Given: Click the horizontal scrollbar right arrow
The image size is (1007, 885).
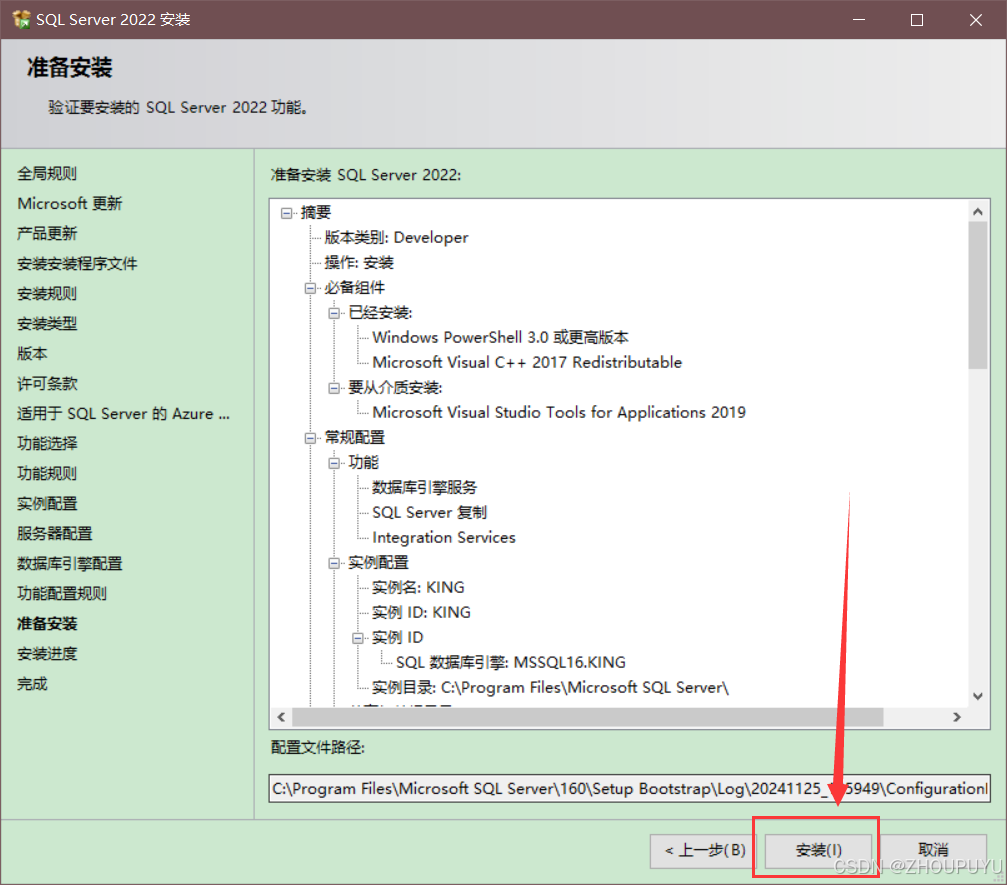Looking at the screenshot, I should point(957,717).
